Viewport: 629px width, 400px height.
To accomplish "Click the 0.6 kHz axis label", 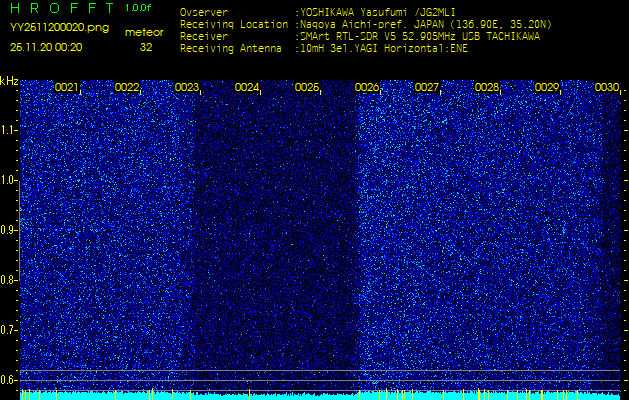I will (9, 380).
